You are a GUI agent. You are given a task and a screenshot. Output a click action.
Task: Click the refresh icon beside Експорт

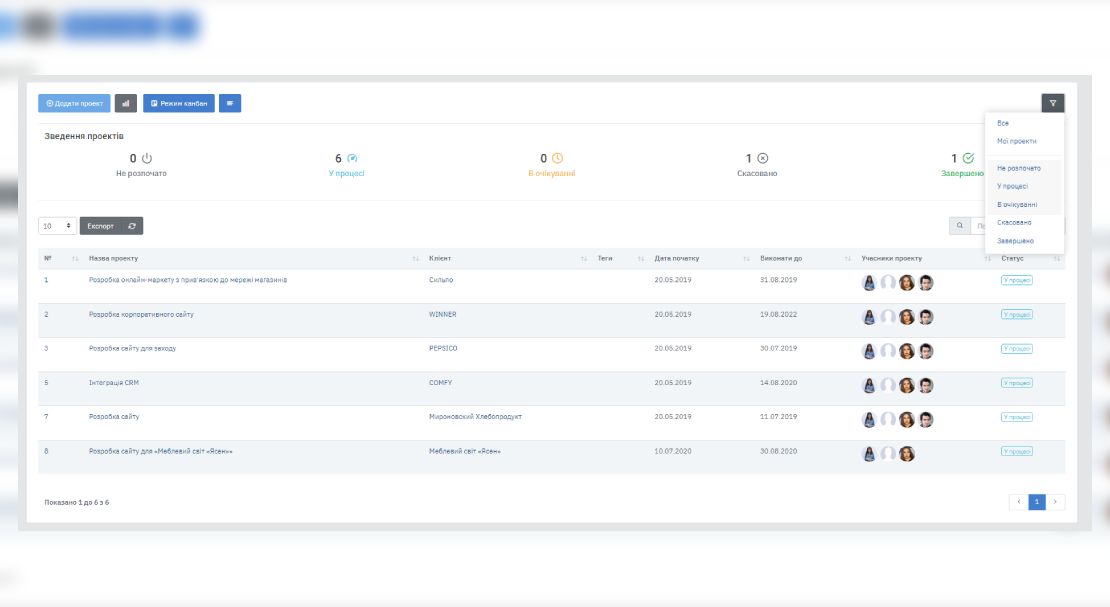pos(132,226)
